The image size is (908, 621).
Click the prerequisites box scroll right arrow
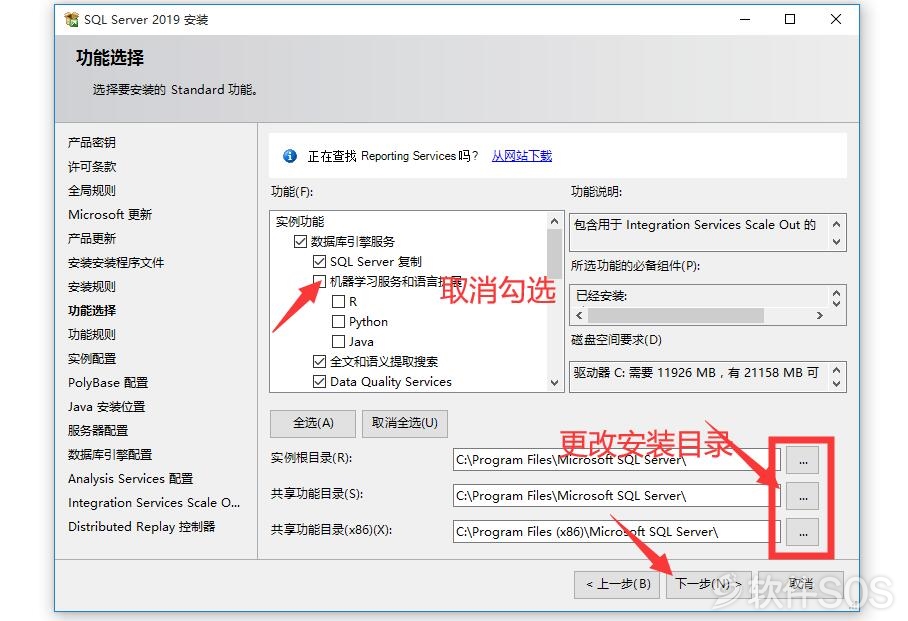819,315
